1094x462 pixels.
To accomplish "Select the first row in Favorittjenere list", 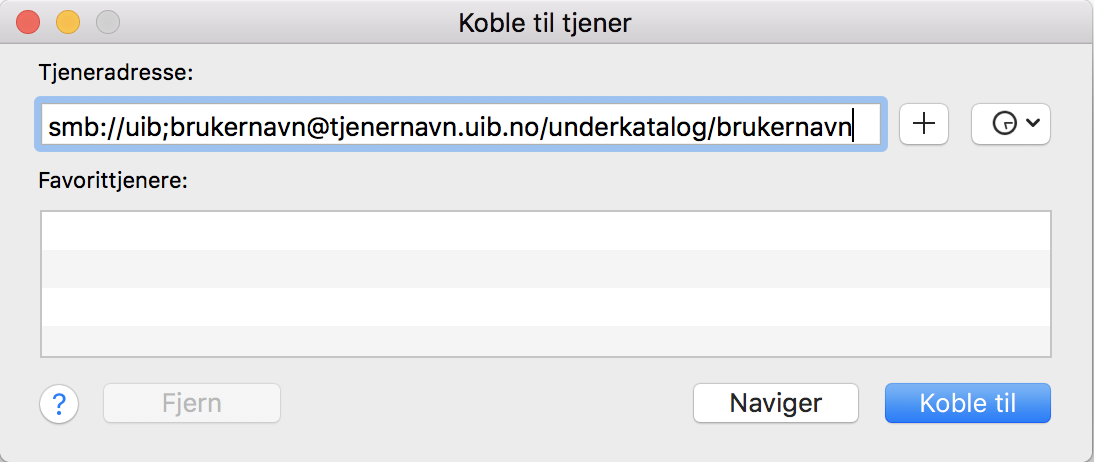I will point(545,231).
